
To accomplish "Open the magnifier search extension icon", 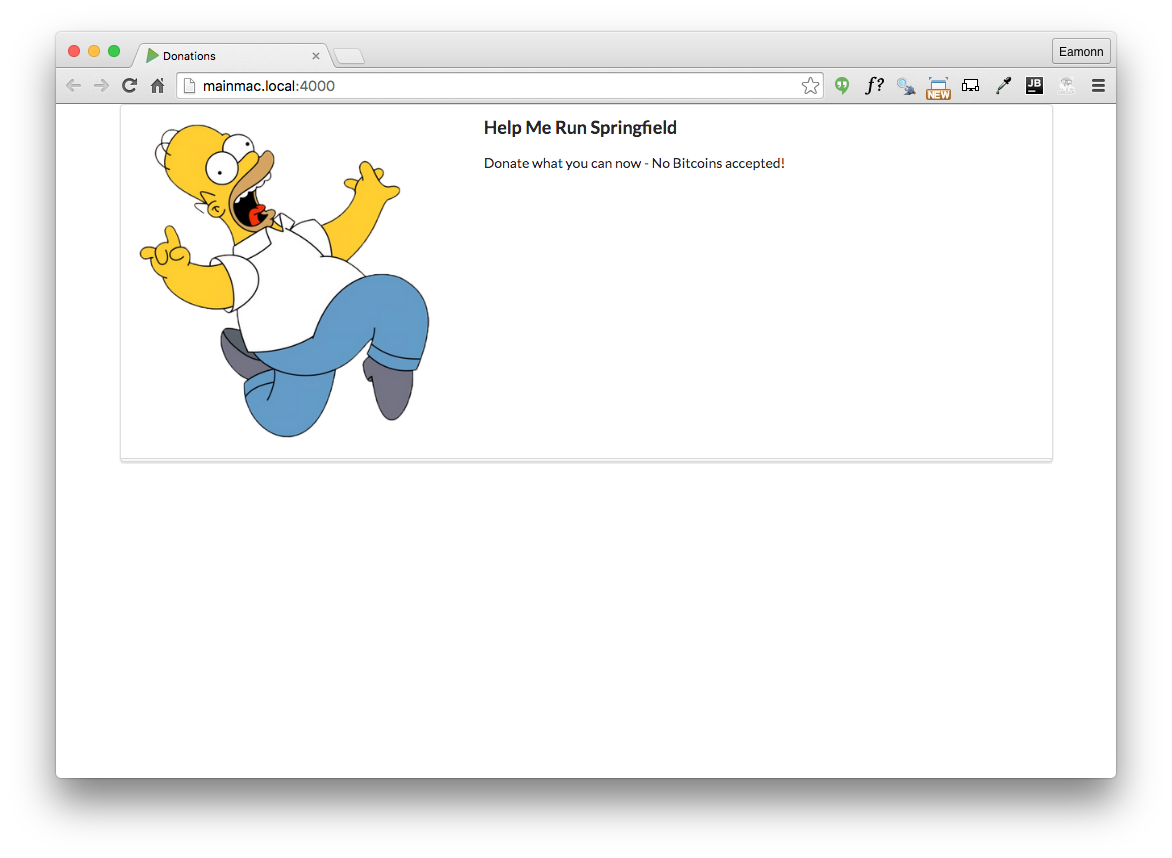I will (906, 87).
